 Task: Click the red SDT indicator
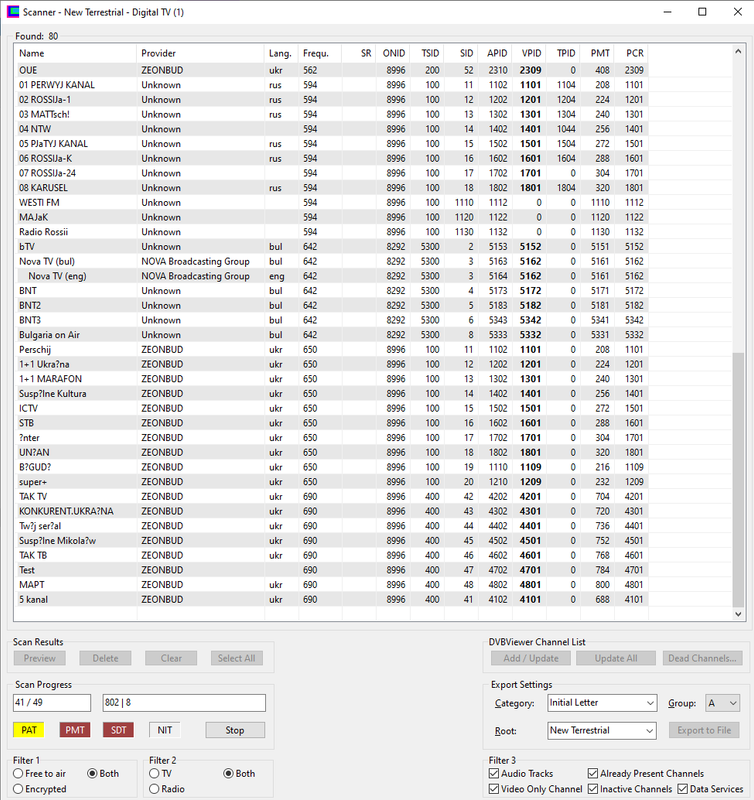pos(118,730)
